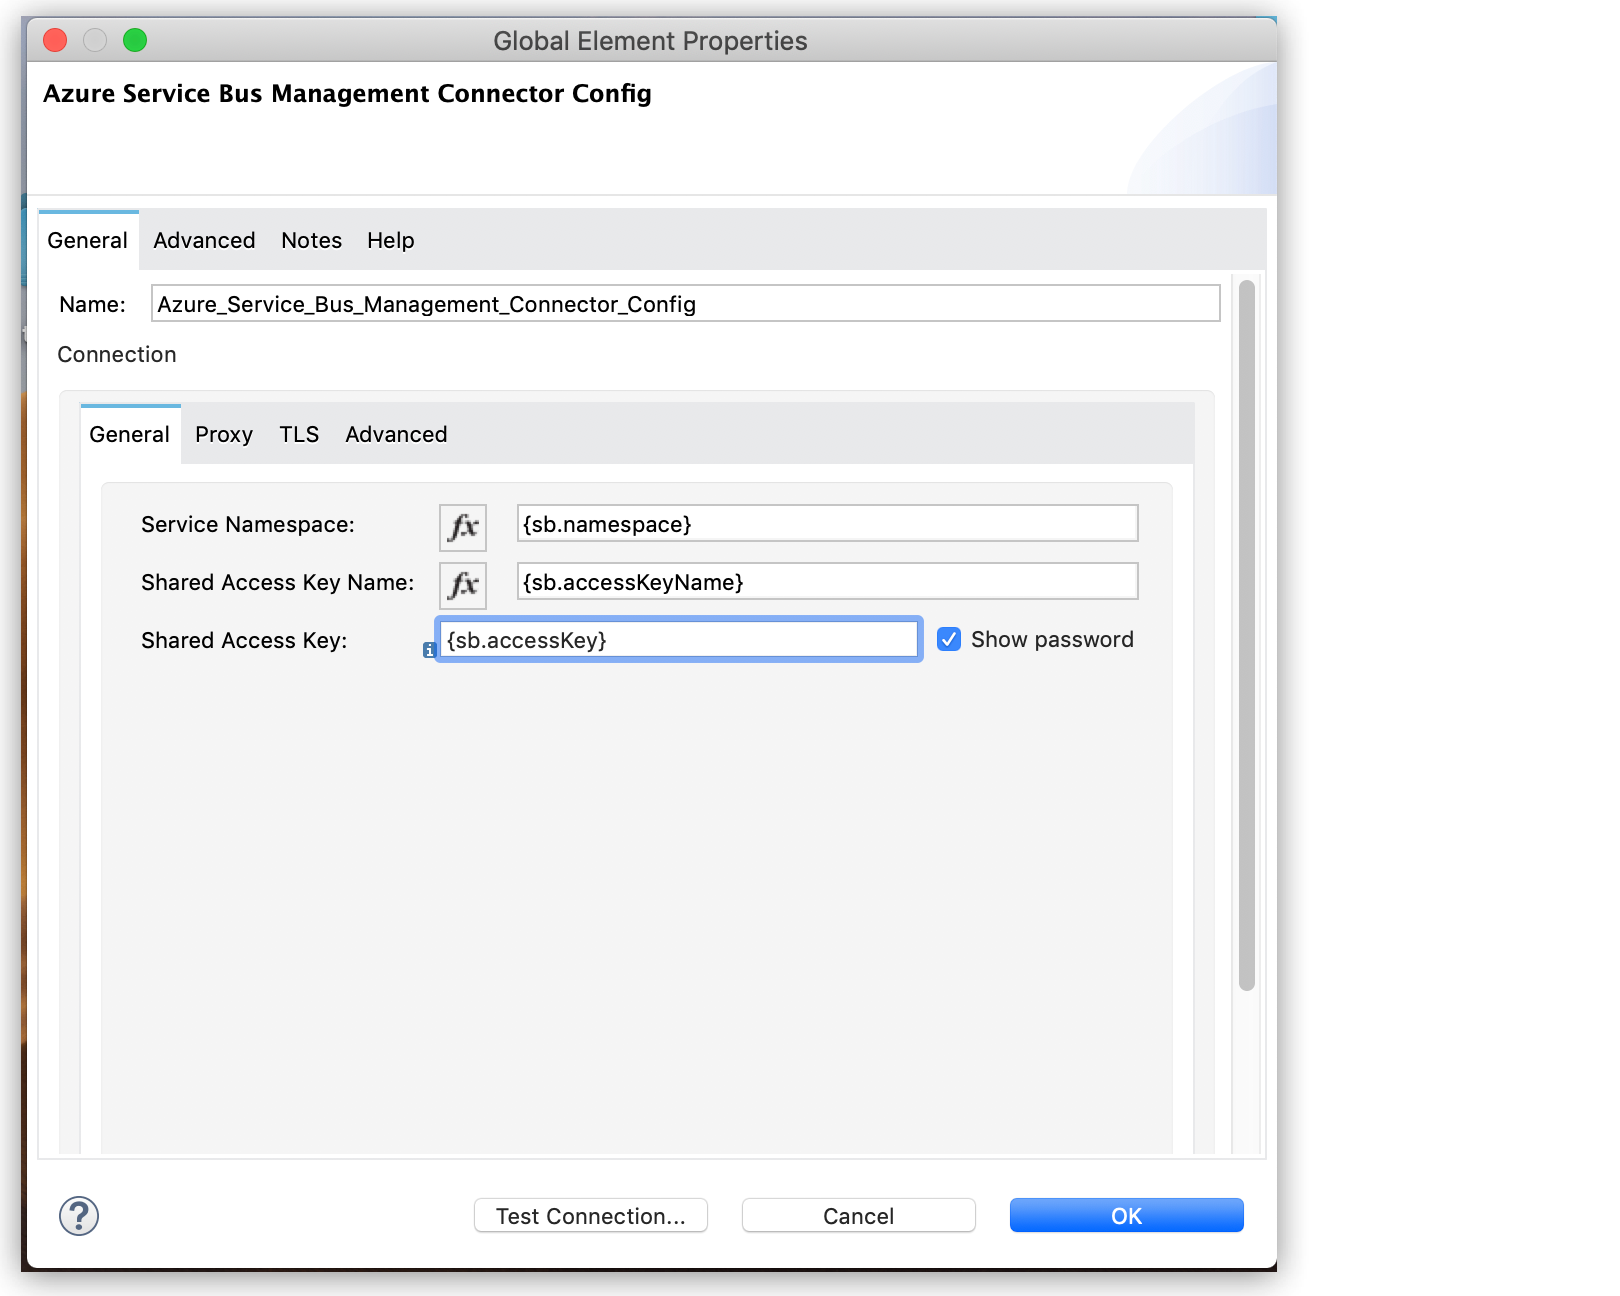
Task: Return to the outer General tab
Action: pyautogui.click(x=87, y=240)
